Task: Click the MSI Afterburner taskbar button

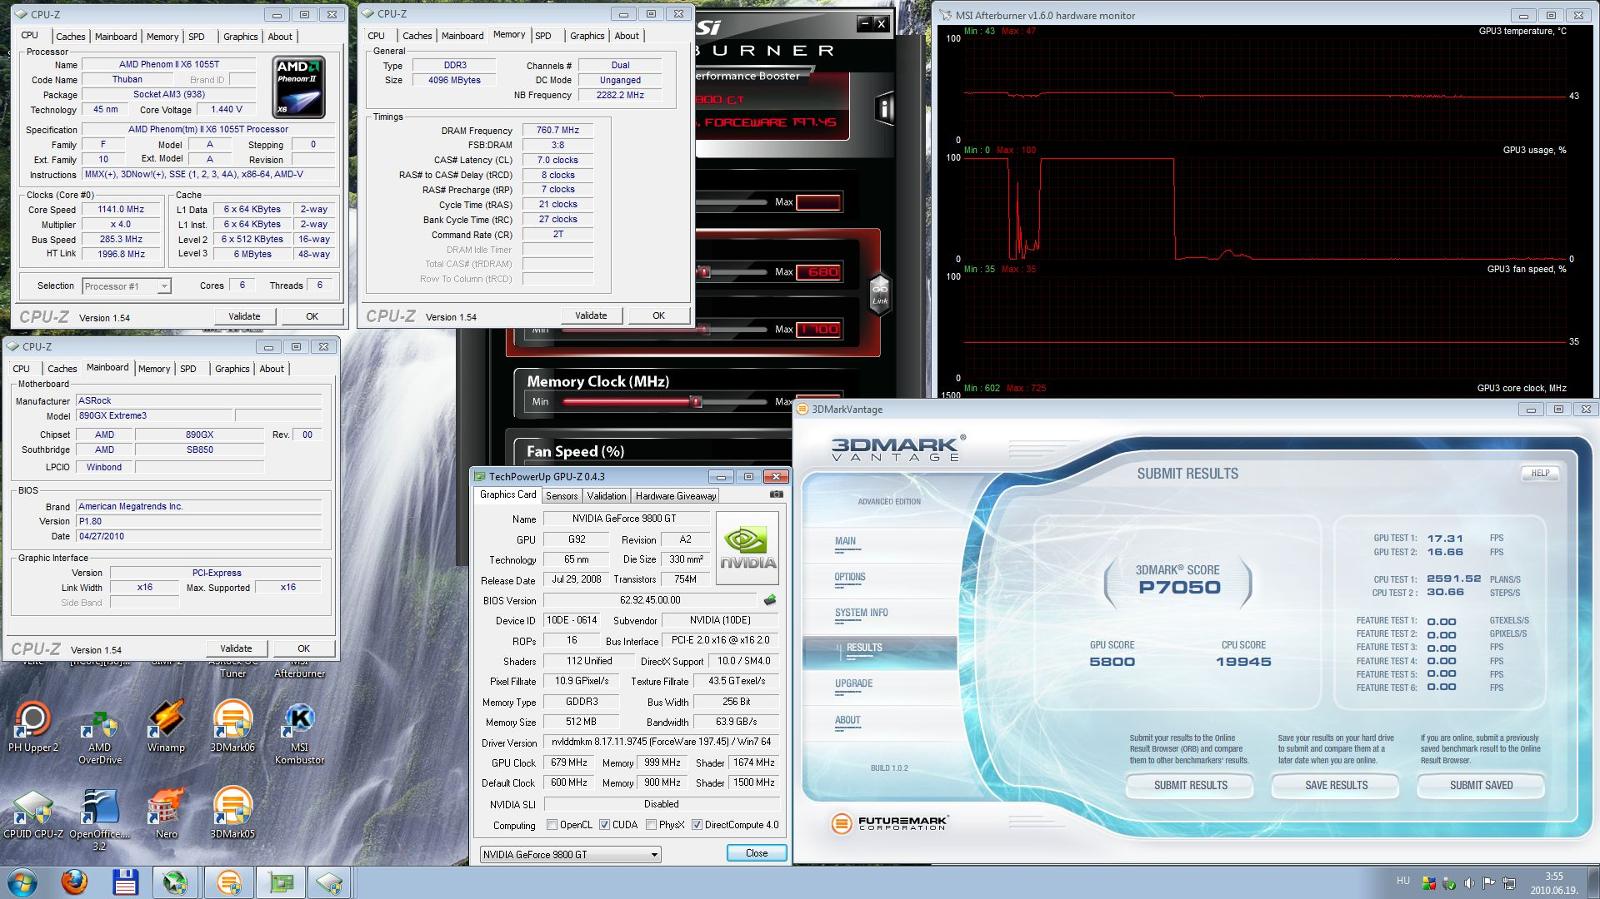Action: point(177,882)
